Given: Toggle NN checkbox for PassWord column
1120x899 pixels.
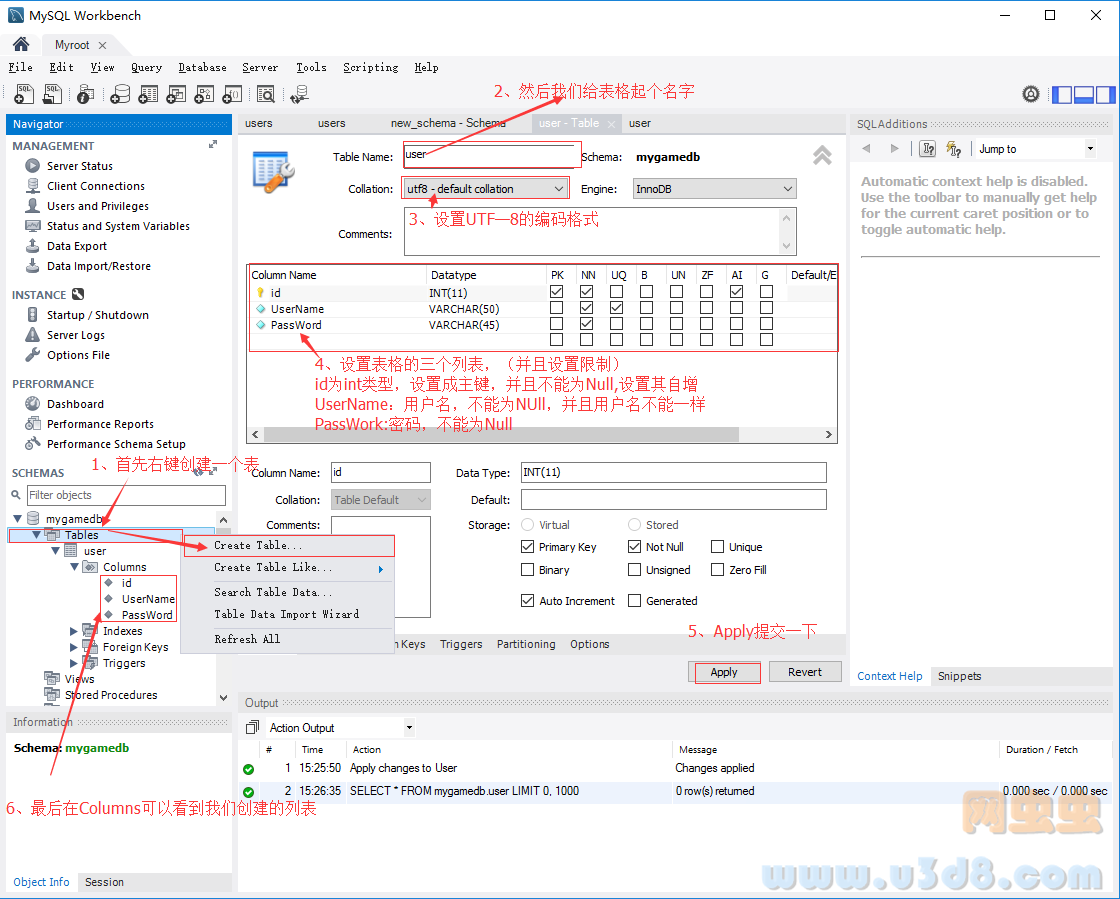Looking at the screenshot, I should click(586, 323).
